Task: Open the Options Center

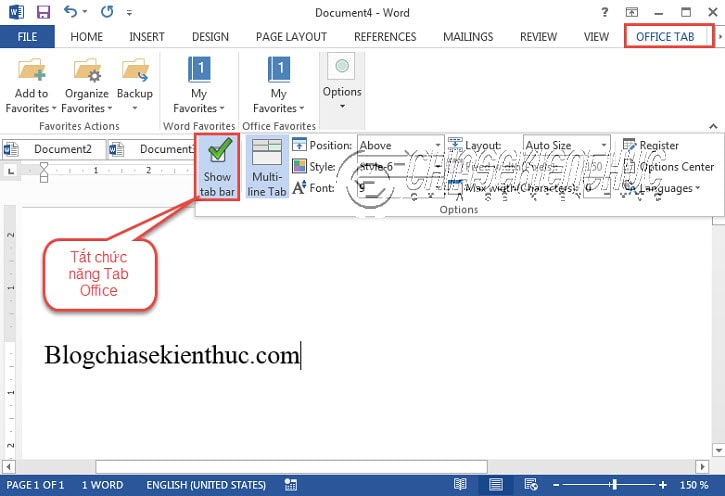Action: point(669,166)
